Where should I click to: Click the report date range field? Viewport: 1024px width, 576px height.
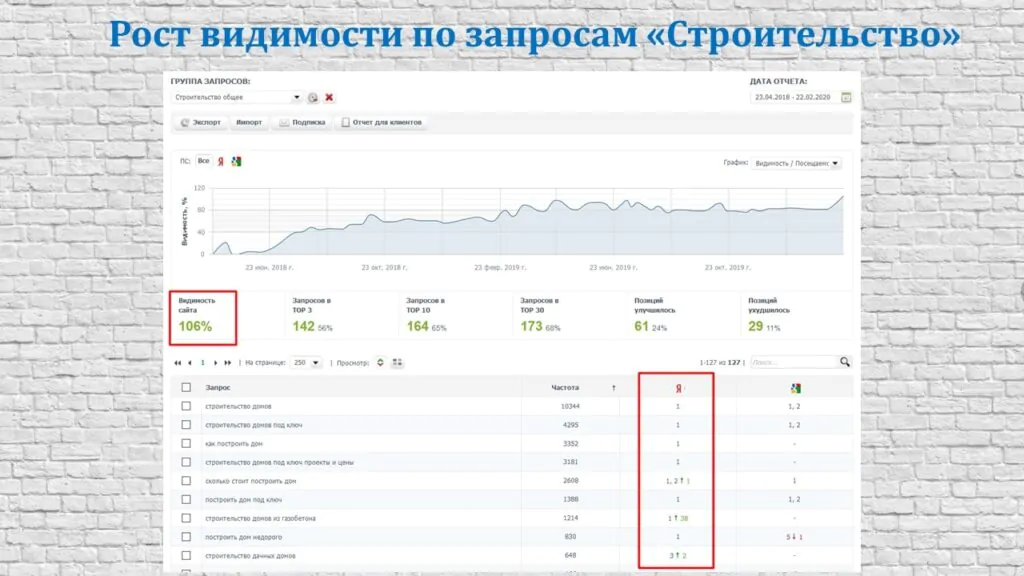pos(793,97)
